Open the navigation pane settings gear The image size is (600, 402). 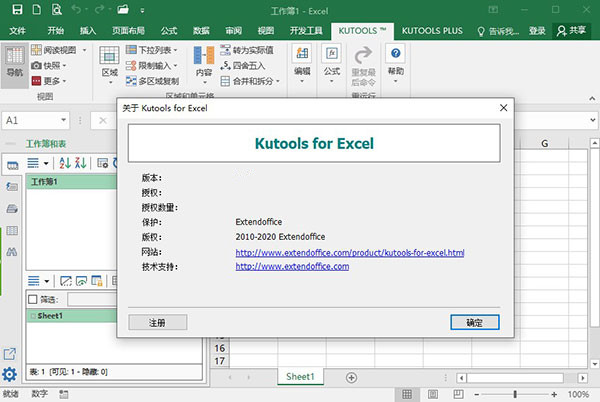click(10, 376)
